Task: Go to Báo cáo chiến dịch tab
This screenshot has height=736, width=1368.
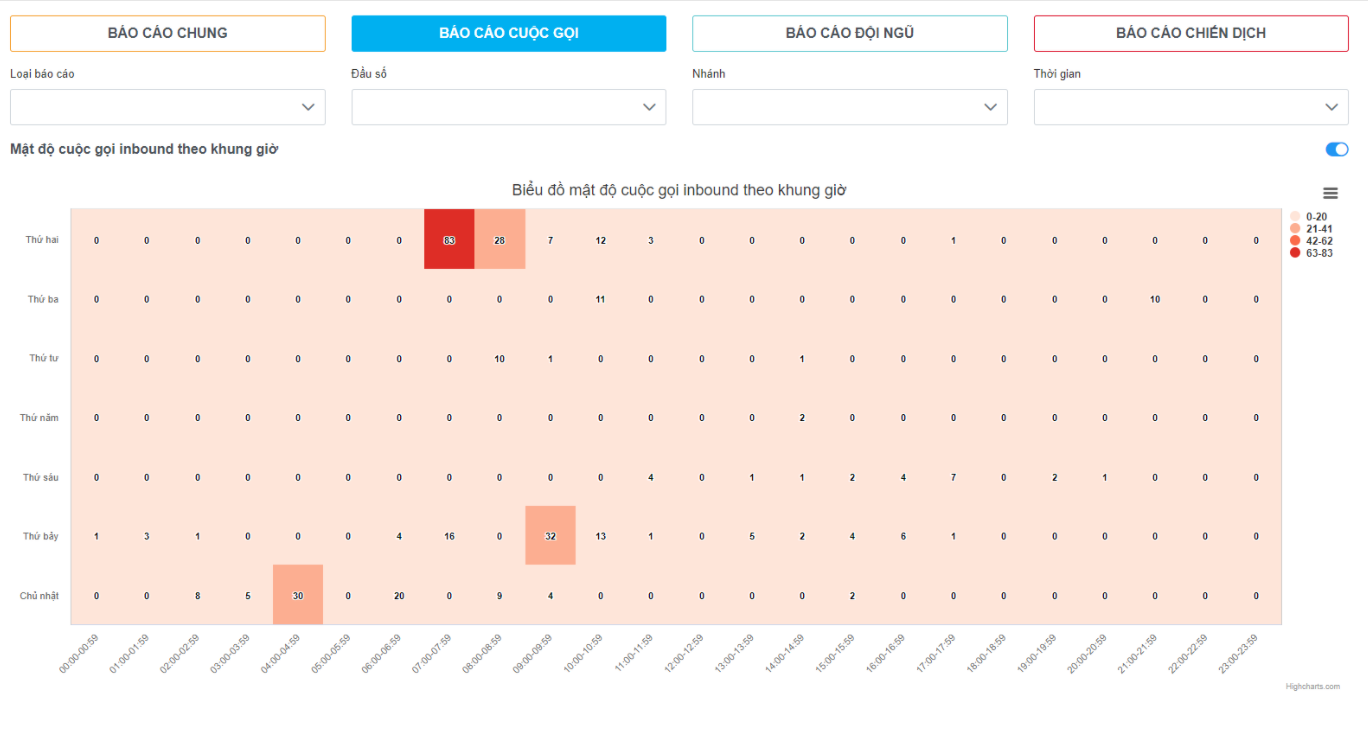Action: [x=1190, y=33]
